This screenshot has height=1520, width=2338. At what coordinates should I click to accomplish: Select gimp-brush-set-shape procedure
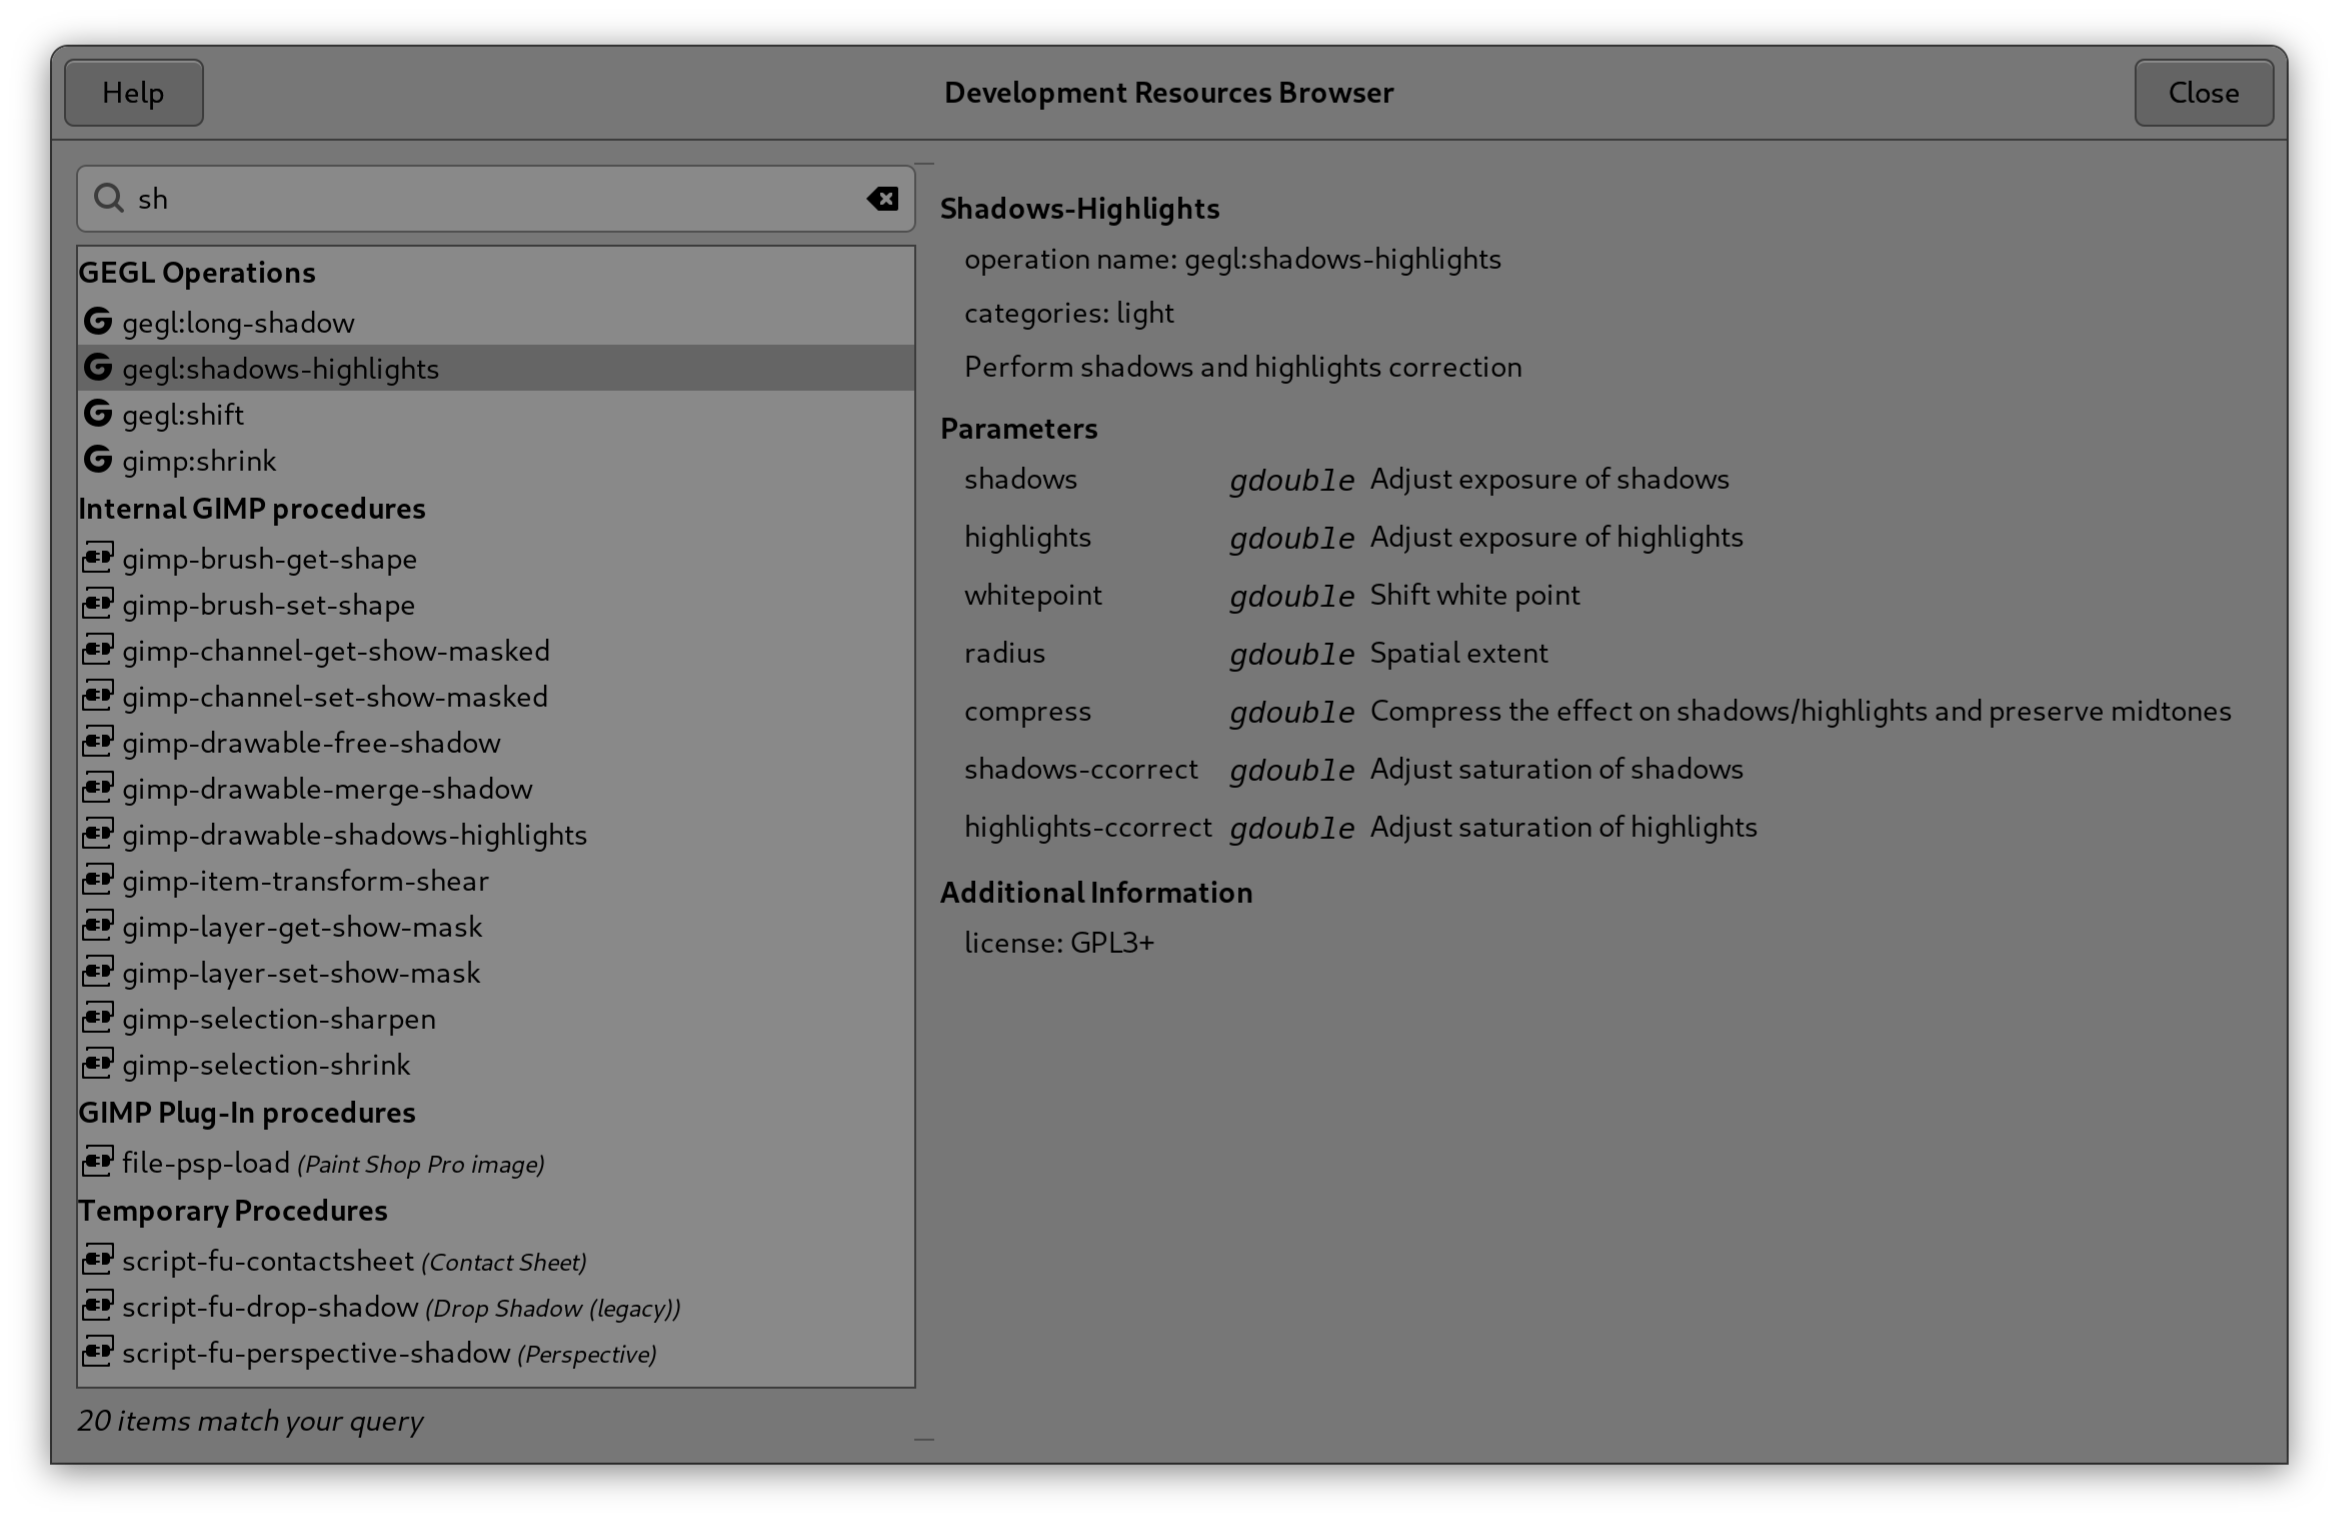tap(496, 604)
